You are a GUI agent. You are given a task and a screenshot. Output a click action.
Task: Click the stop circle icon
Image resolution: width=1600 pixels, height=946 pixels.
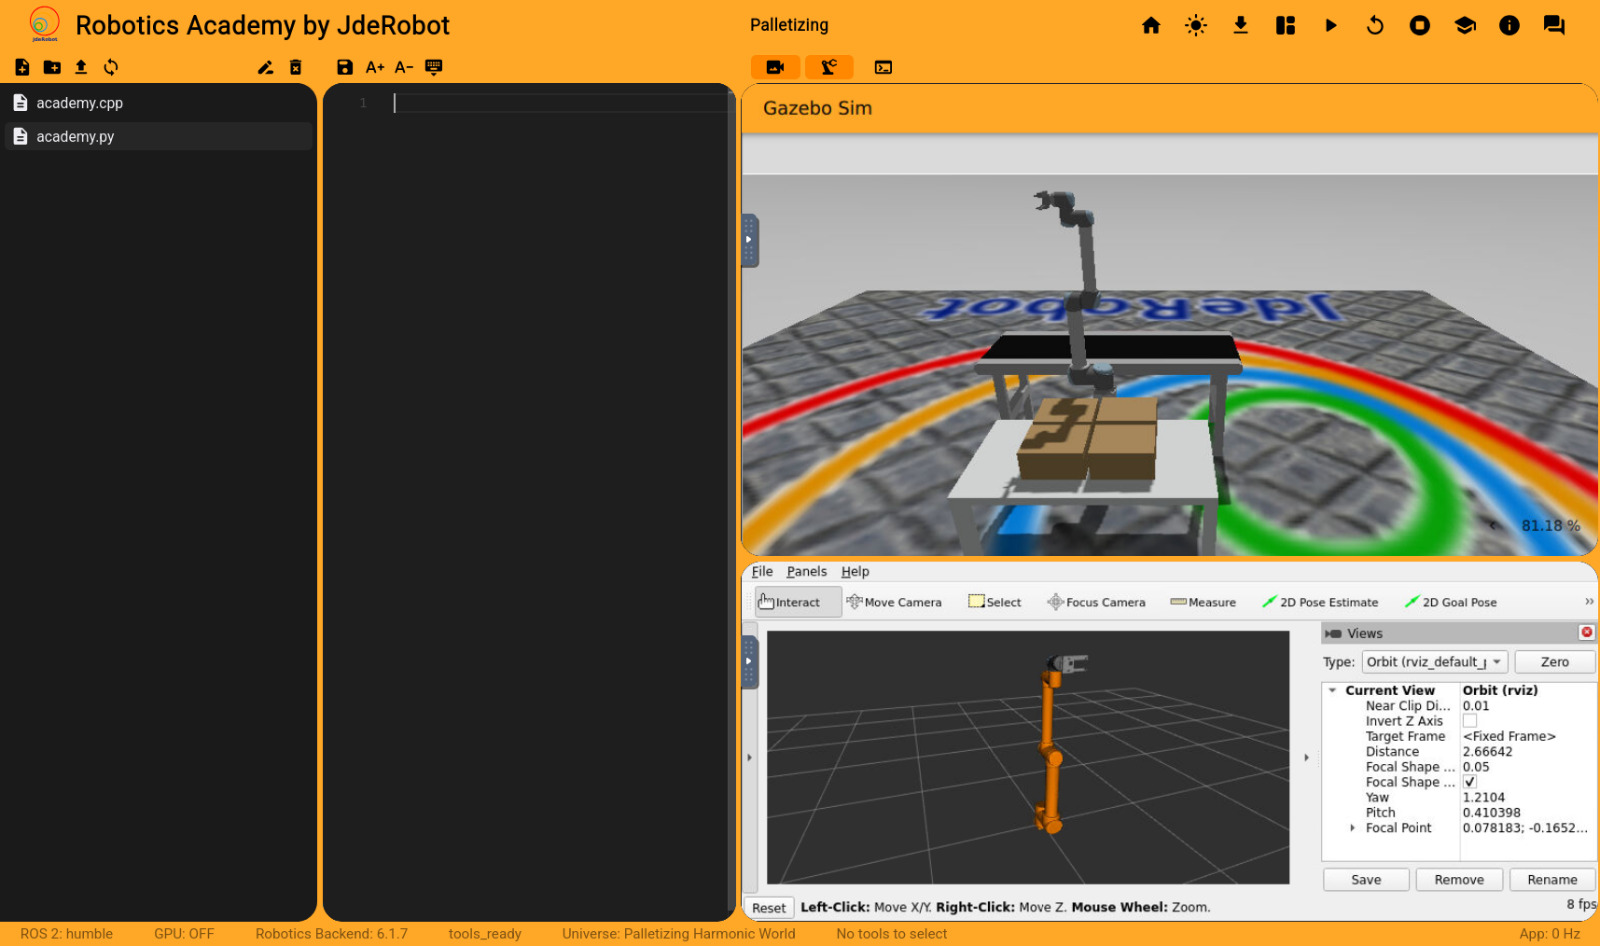click(1420, 25)
